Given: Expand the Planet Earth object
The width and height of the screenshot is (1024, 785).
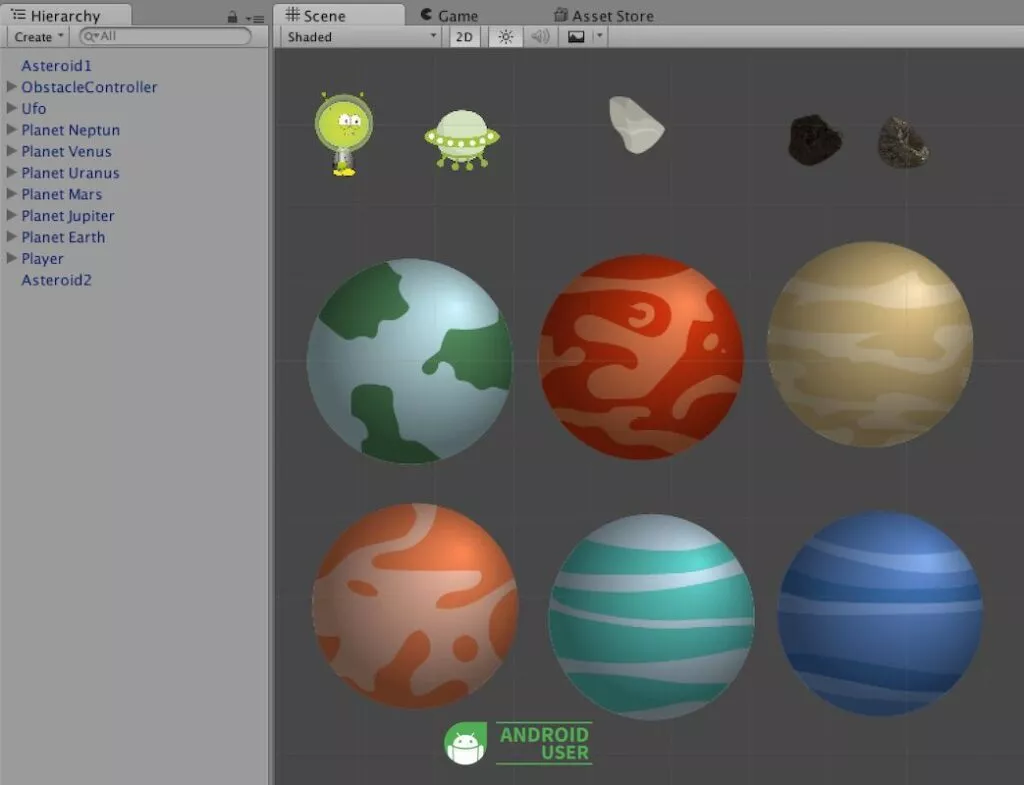Looking at the screenshot, I should pos(11,236).
